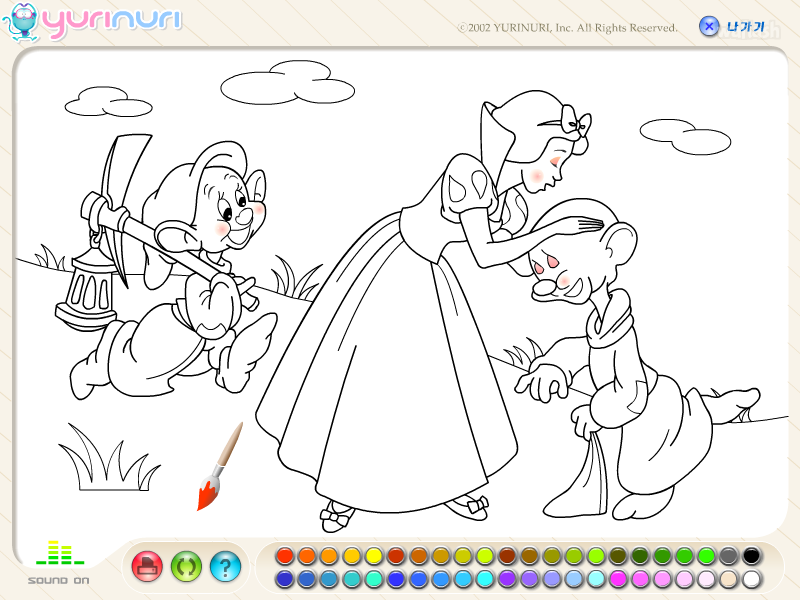Image resolution: width=800 pixels, height=600 pixels.
Task: Fill the small cloud at top left
Action: click(x=108, y=102)
